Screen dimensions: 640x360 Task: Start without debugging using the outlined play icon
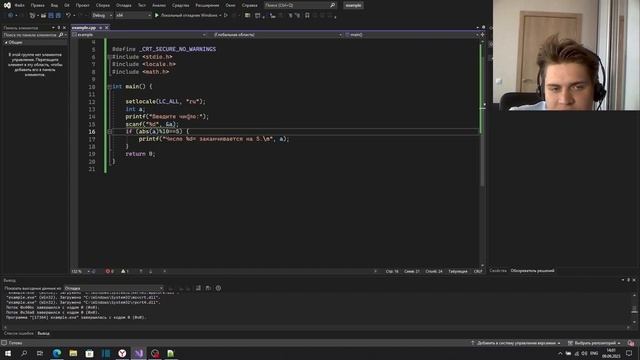226,16
